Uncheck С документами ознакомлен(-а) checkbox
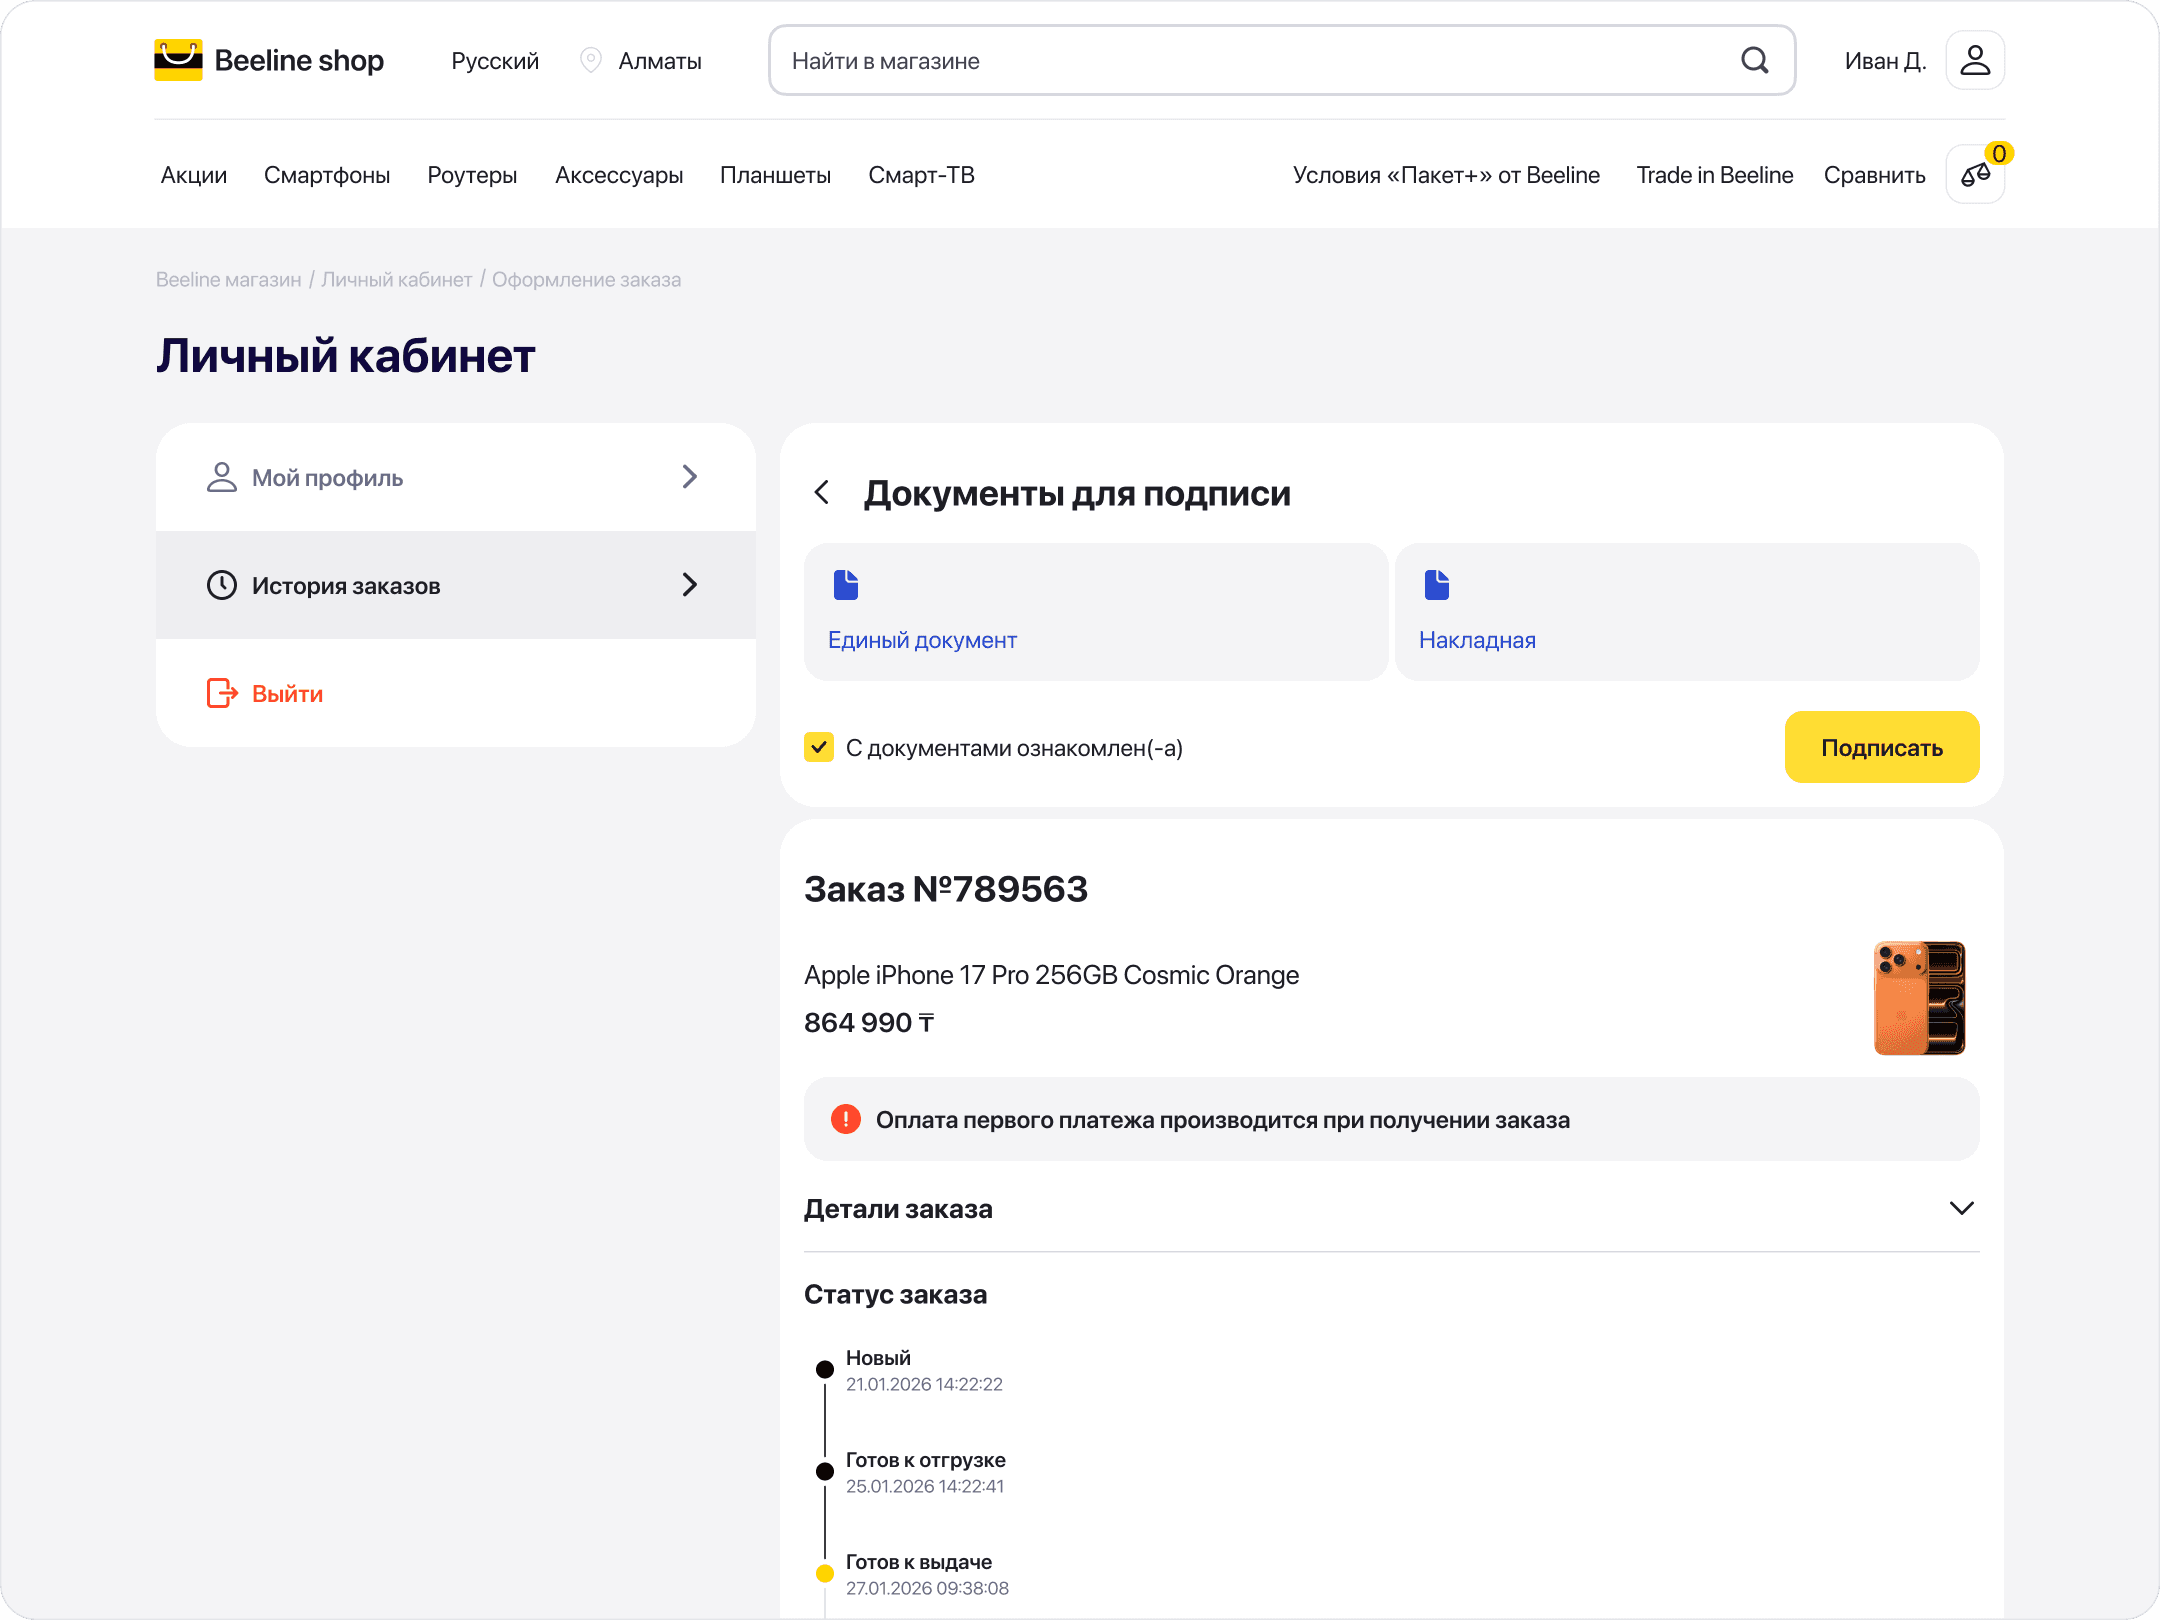Viewport: 2160px width, 1620px height. tap(819, 747)
